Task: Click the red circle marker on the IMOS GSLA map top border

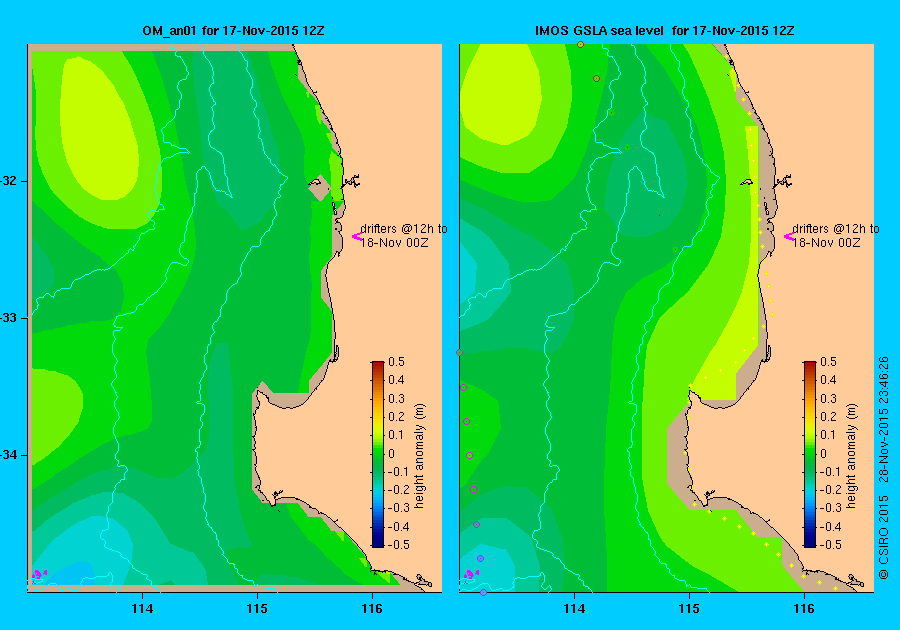Action: (x=580, y=44)
